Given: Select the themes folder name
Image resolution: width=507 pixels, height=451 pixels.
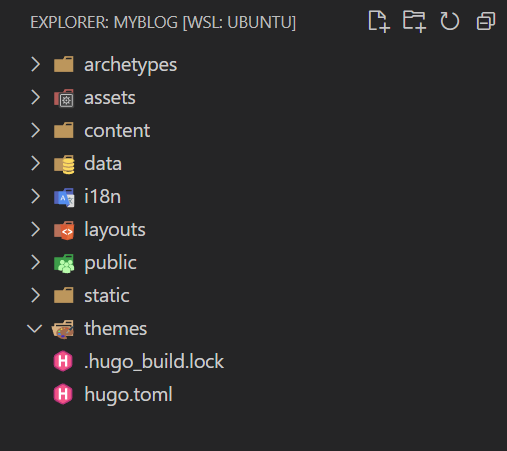Looking at the screenshot, I should click(x=115, y=329).
